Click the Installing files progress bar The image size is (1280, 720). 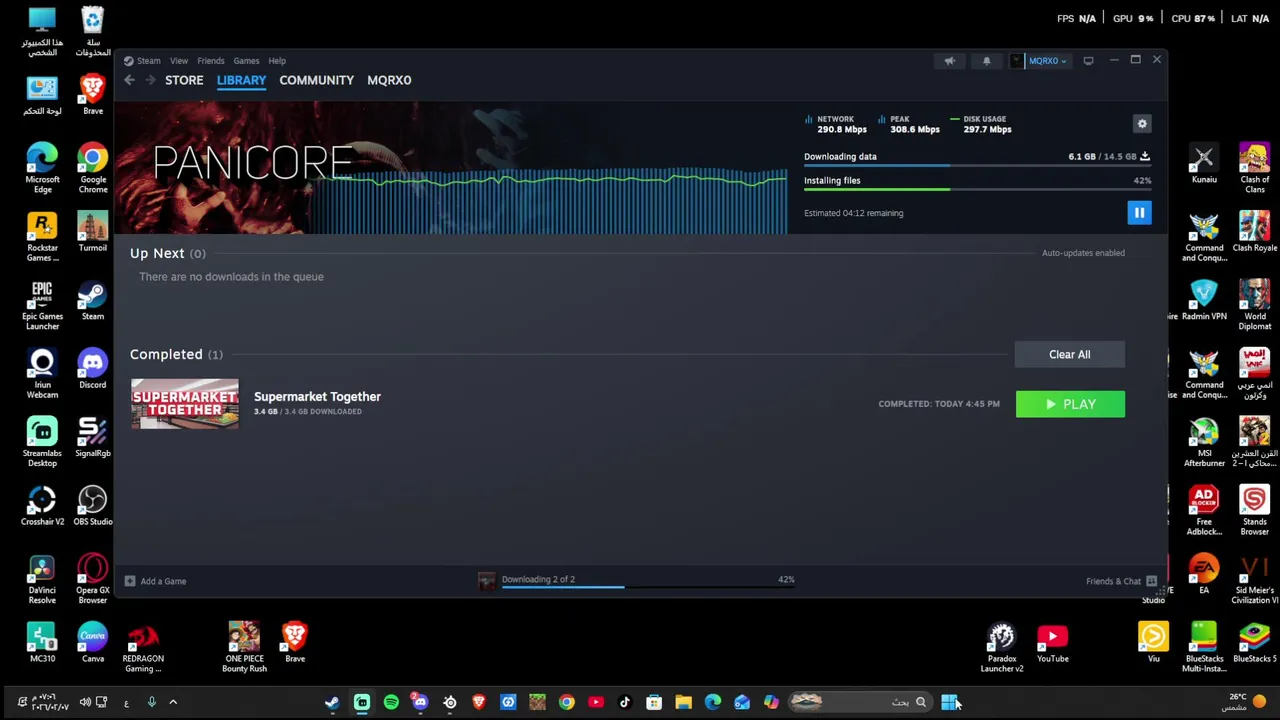click(977, 190)
